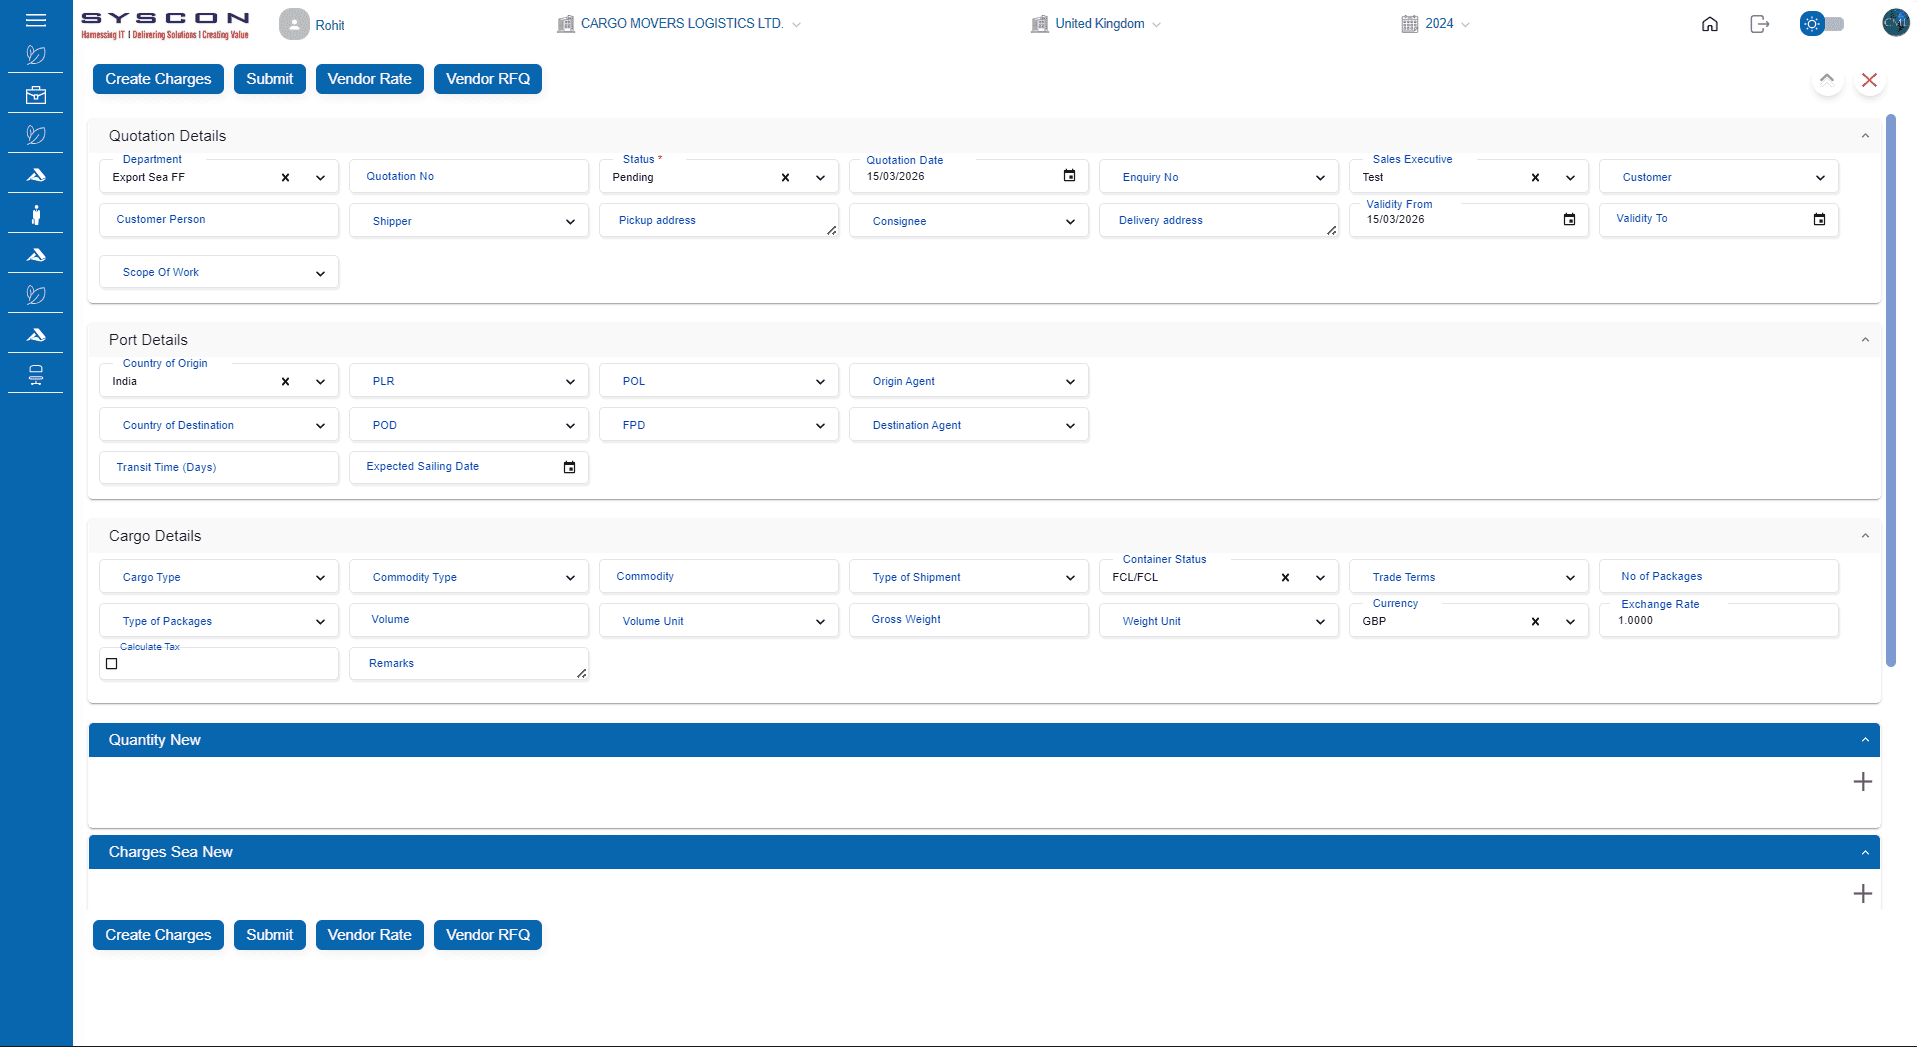Clear the Pending status using its X
This screenshot has width=1917, height=1047.
coord(786,177)
